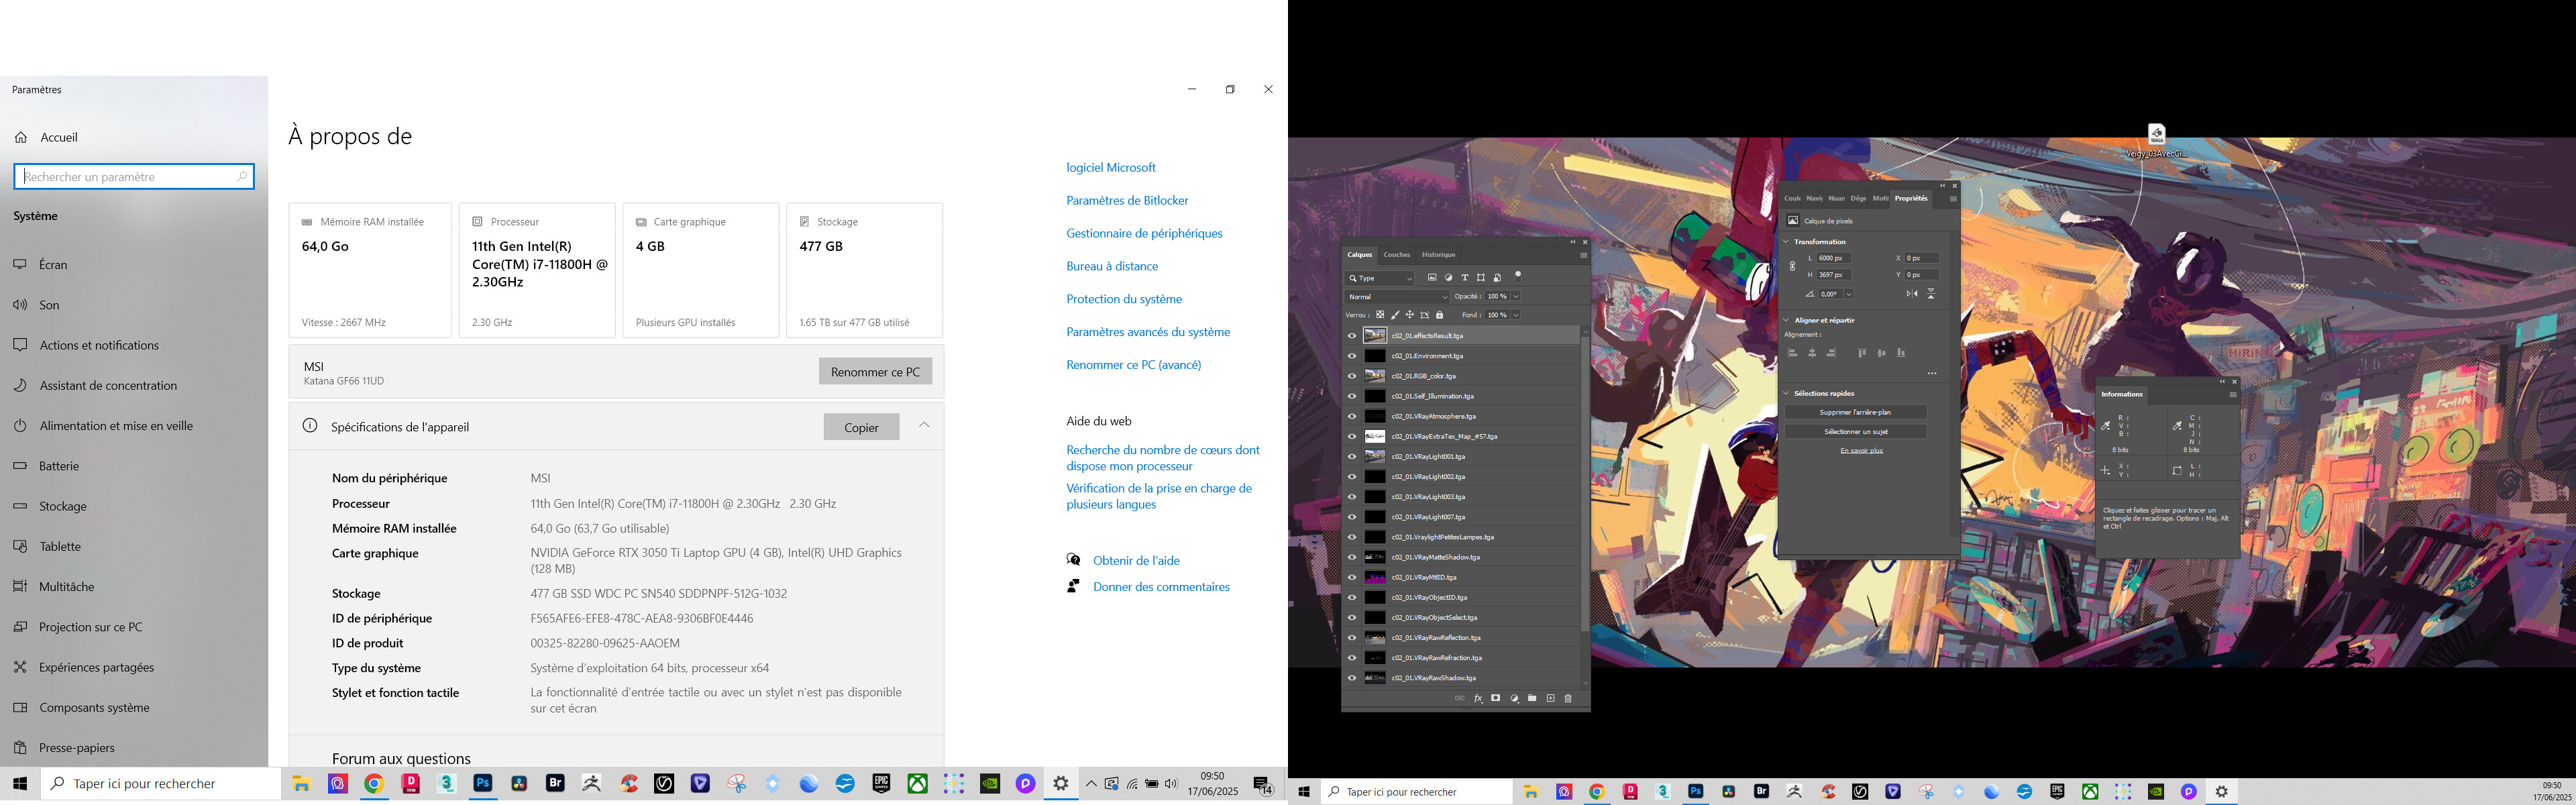Open the Calques panel menu
Image resolution: width=2576 pixels, height=805 pixels.
(1583, 255)
